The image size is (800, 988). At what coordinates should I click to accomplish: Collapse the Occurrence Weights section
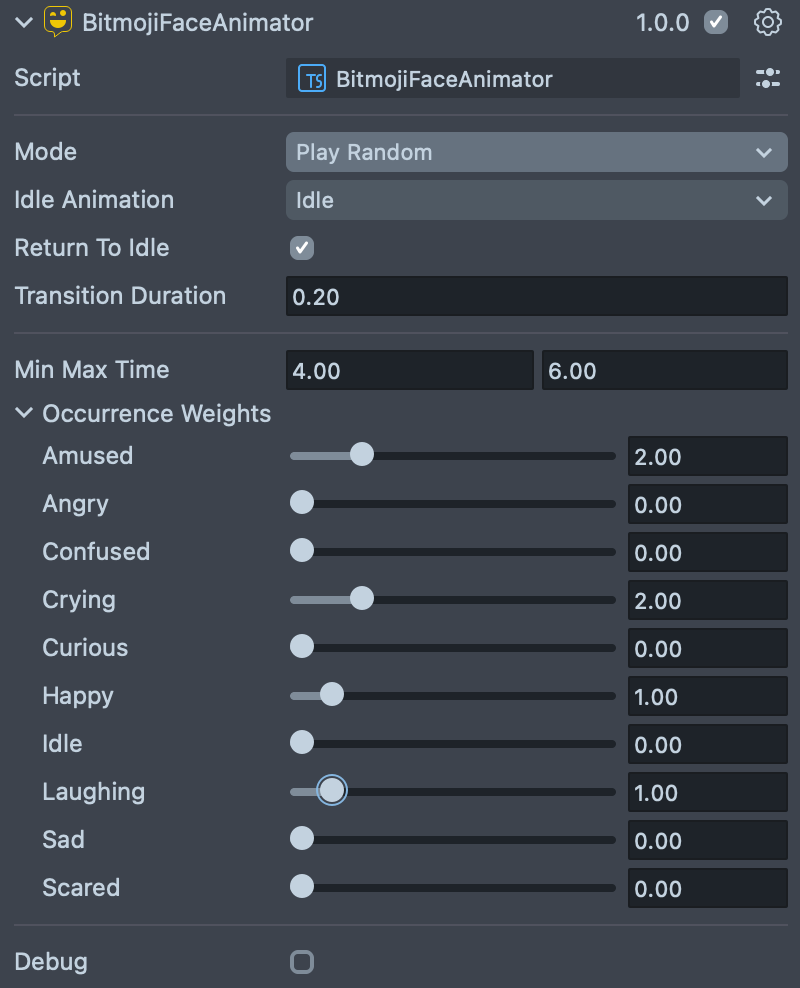click(25, 414)
